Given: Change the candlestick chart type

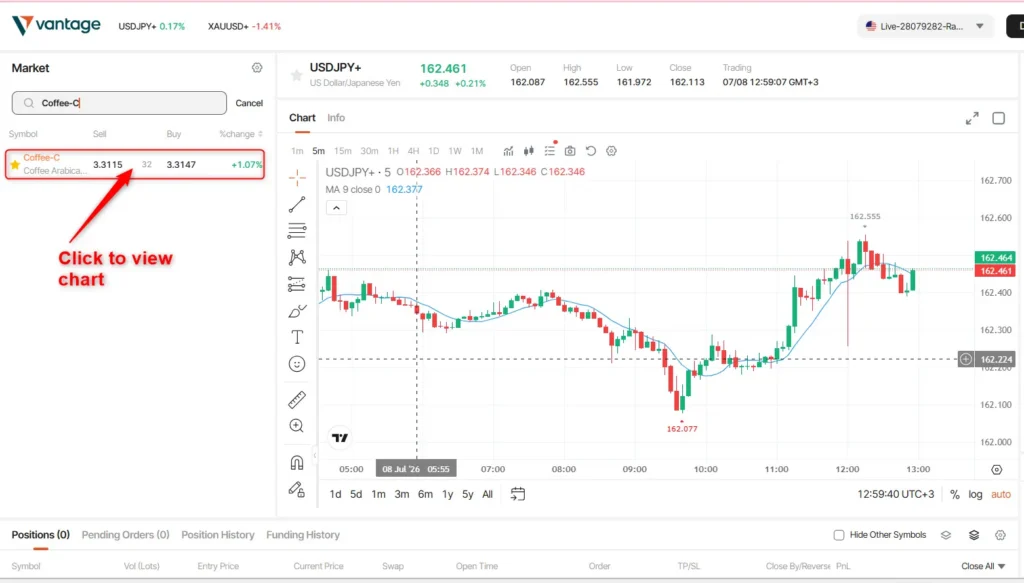Looking at the screenshot, I should [528, 151].
